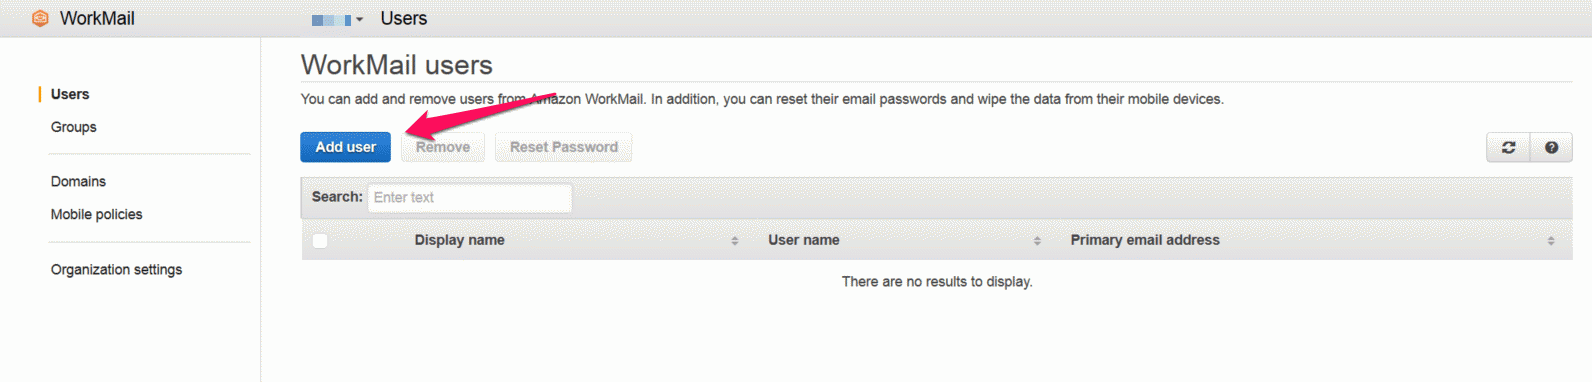Screen dimensions: 1592x382
Task: Sort by Display name arrows
Action: click(x=734, y=241)
